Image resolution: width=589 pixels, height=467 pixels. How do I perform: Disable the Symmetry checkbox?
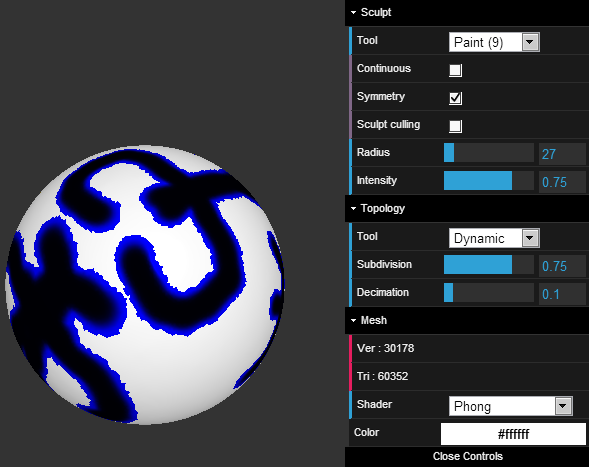tap(455, 98)
